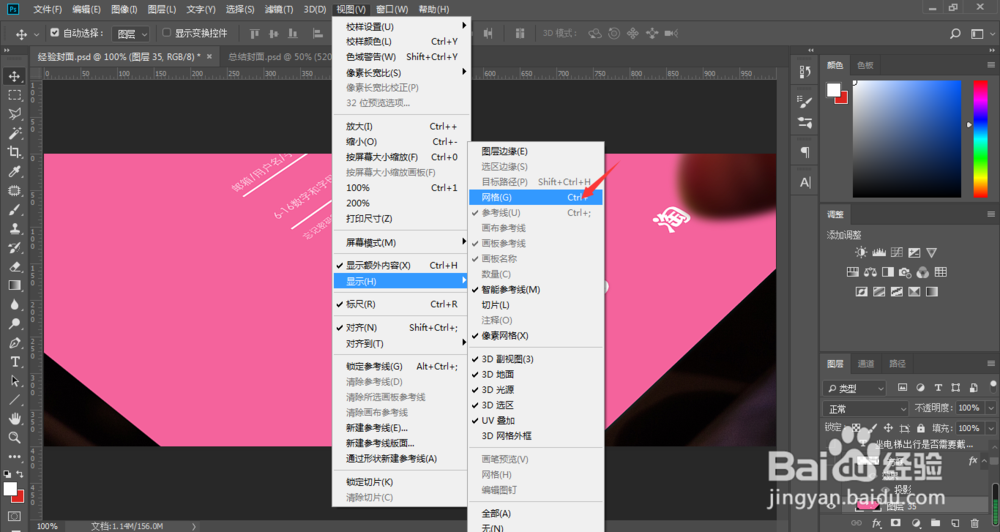
Task: Select the Crop tool
Action: [14, 152]
